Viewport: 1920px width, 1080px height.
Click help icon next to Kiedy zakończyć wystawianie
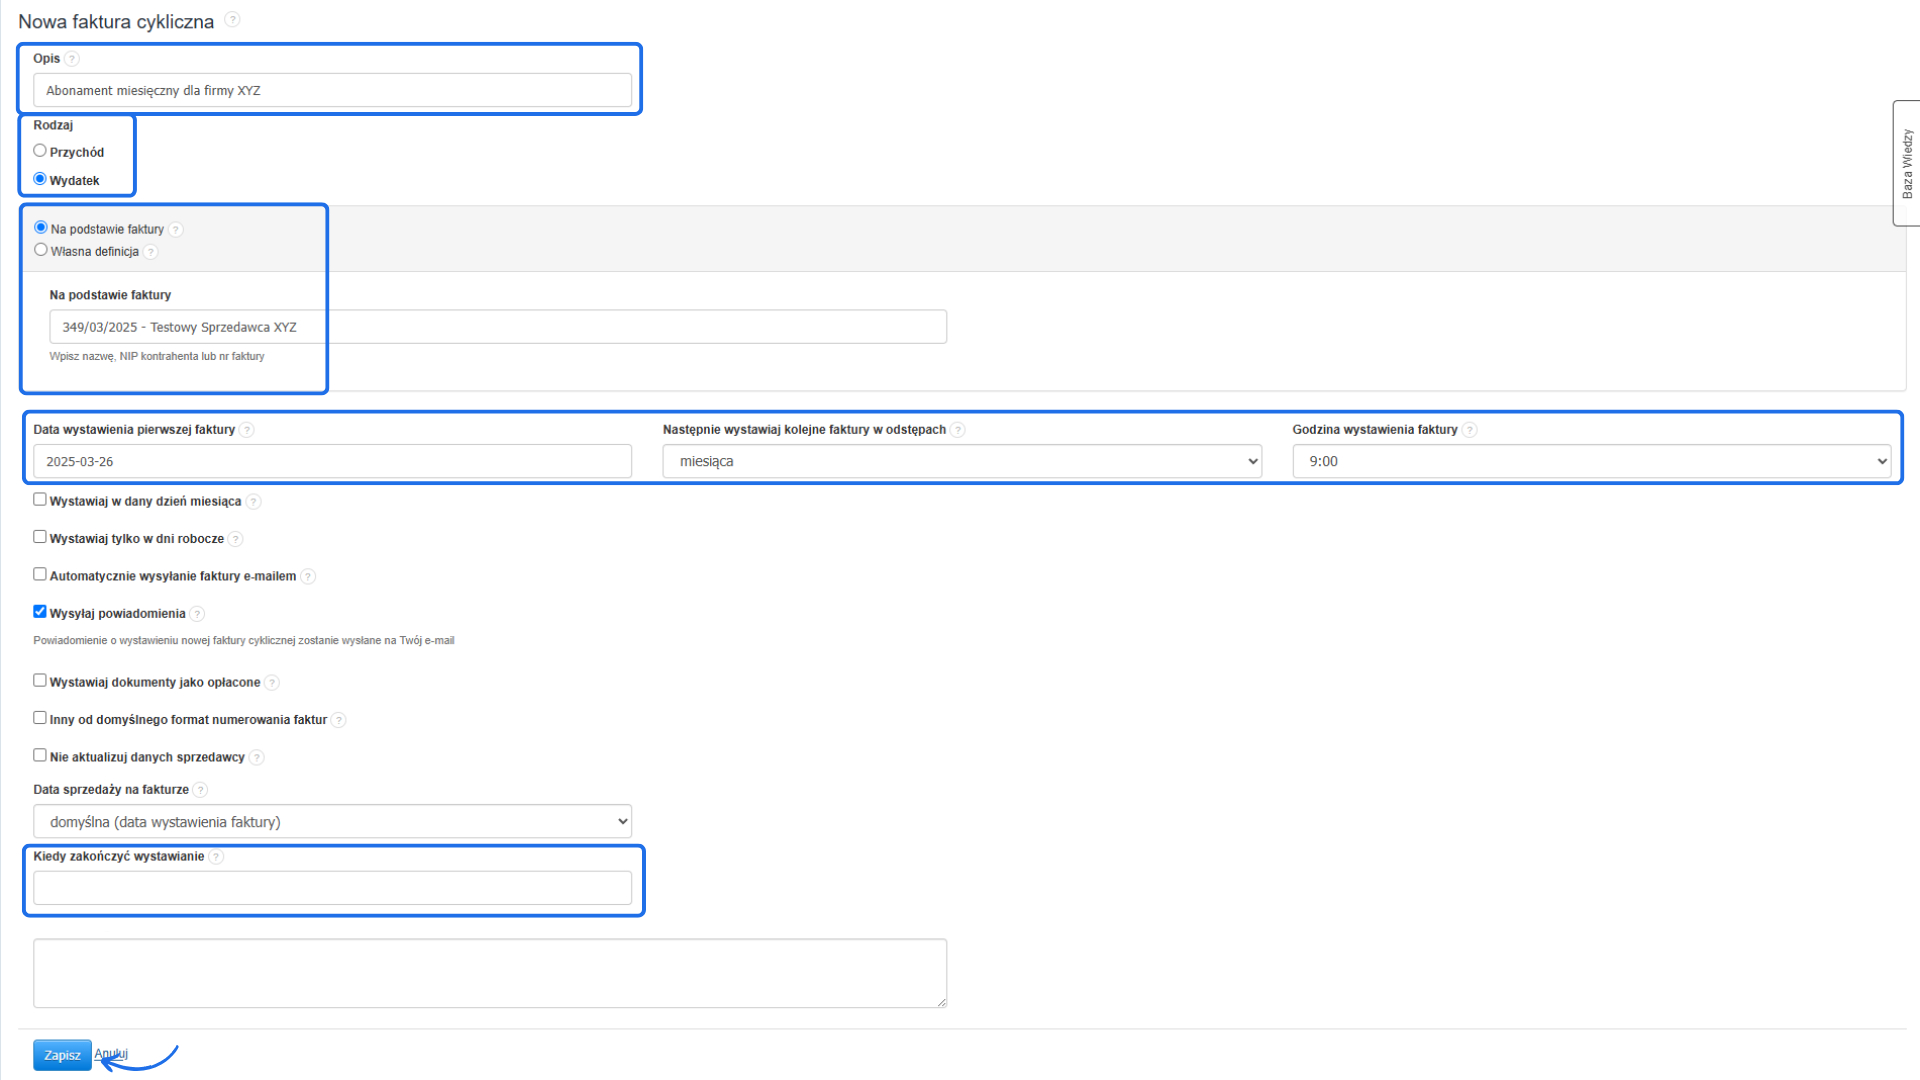click(x=216, y=857)
